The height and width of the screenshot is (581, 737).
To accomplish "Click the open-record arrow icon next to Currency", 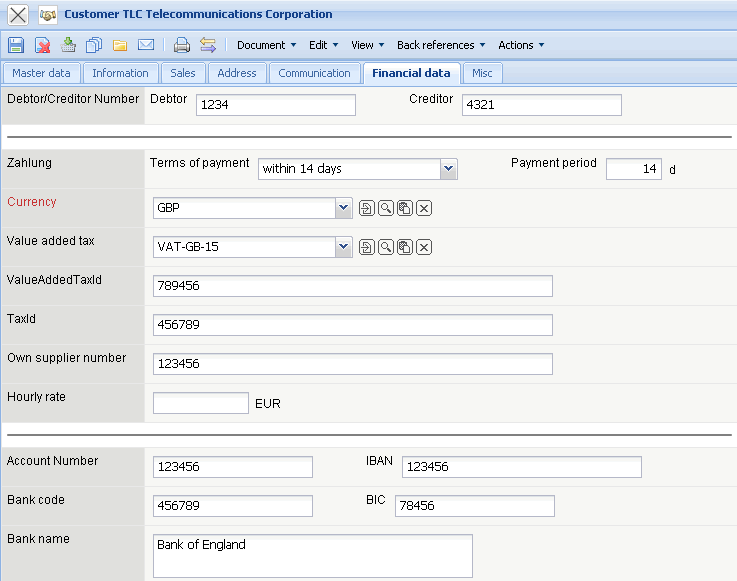I will (367, 208).
